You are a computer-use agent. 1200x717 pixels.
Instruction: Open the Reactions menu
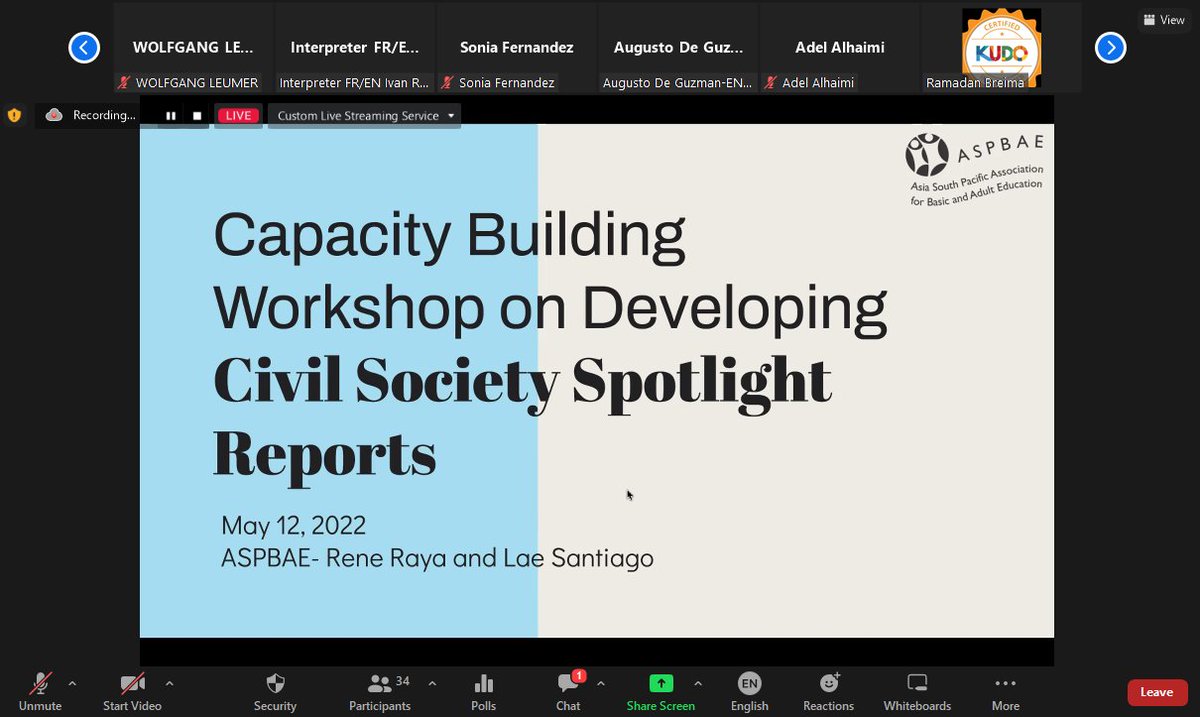coord(829,691)
